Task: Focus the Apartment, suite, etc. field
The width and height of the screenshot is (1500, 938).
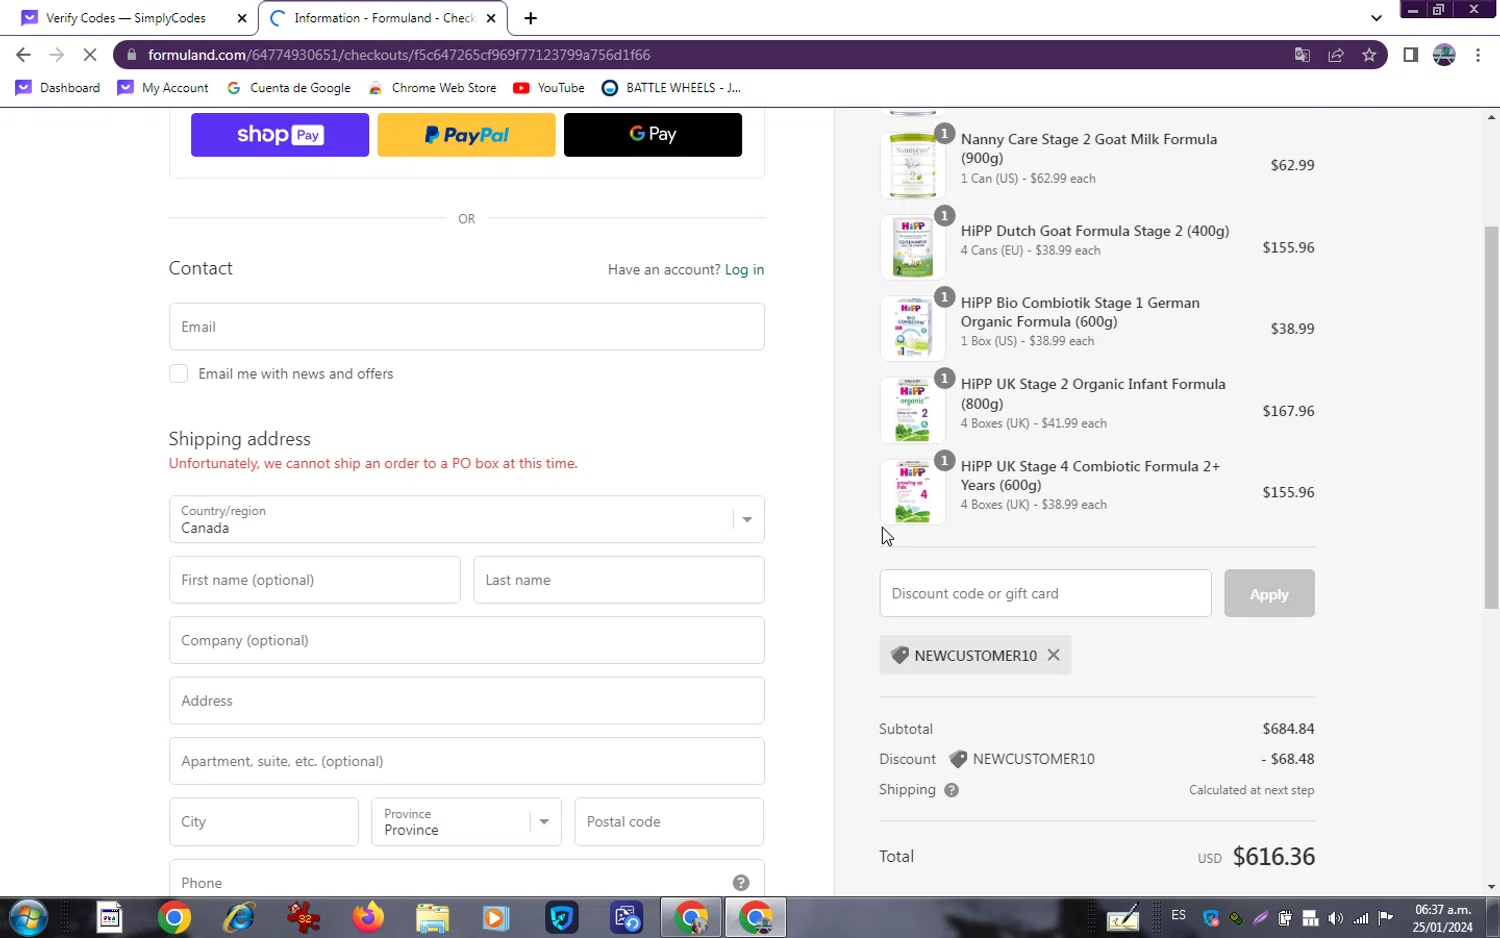Action: (x=467, y=761)
